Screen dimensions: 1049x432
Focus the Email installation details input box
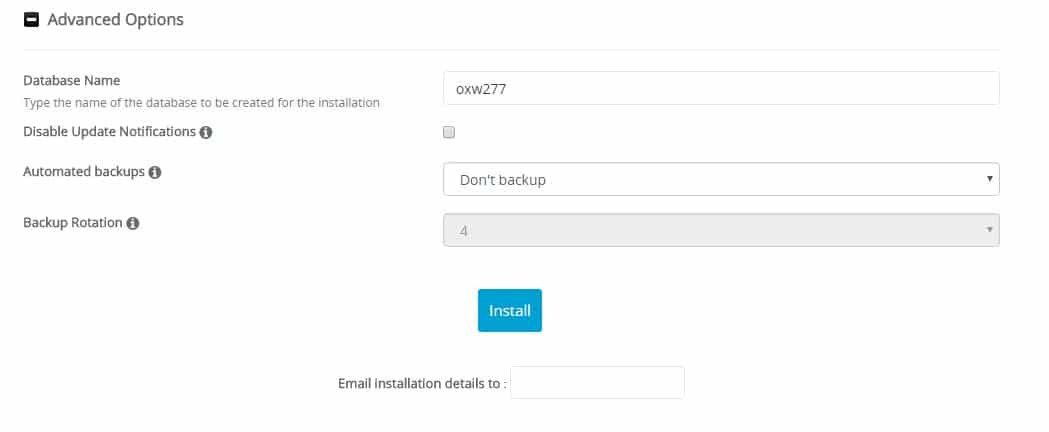pyautogui.click(x=597, y=383)
